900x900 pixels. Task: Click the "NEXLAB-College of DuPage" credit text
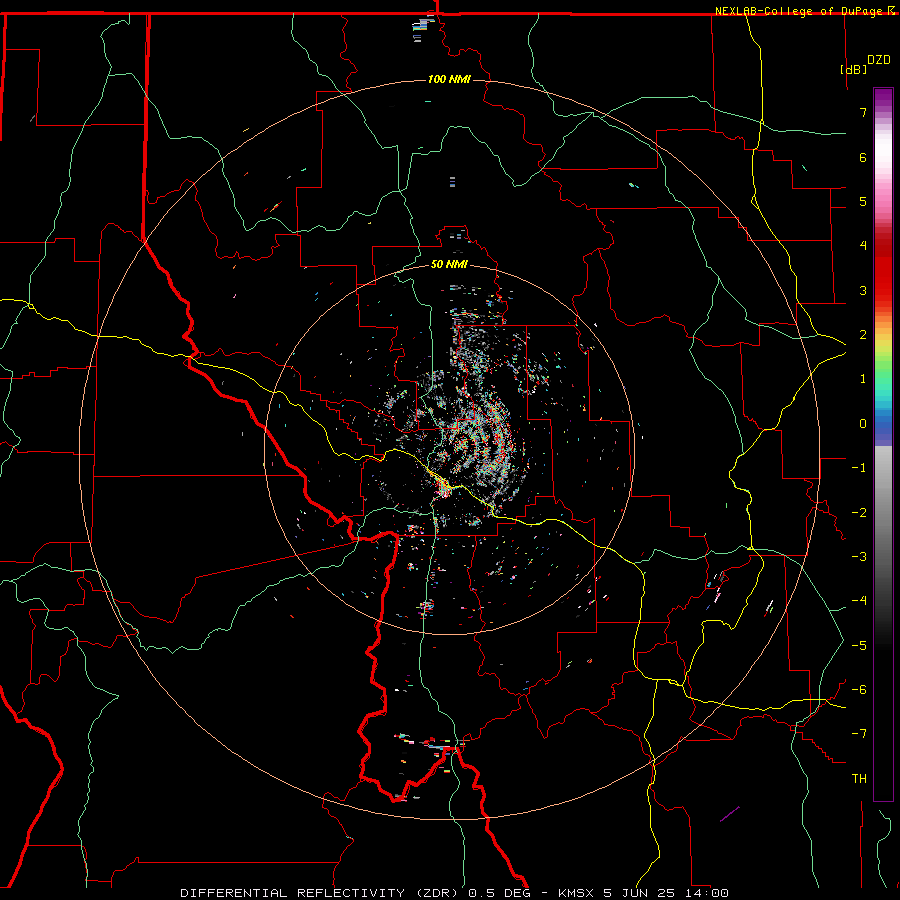799,11
